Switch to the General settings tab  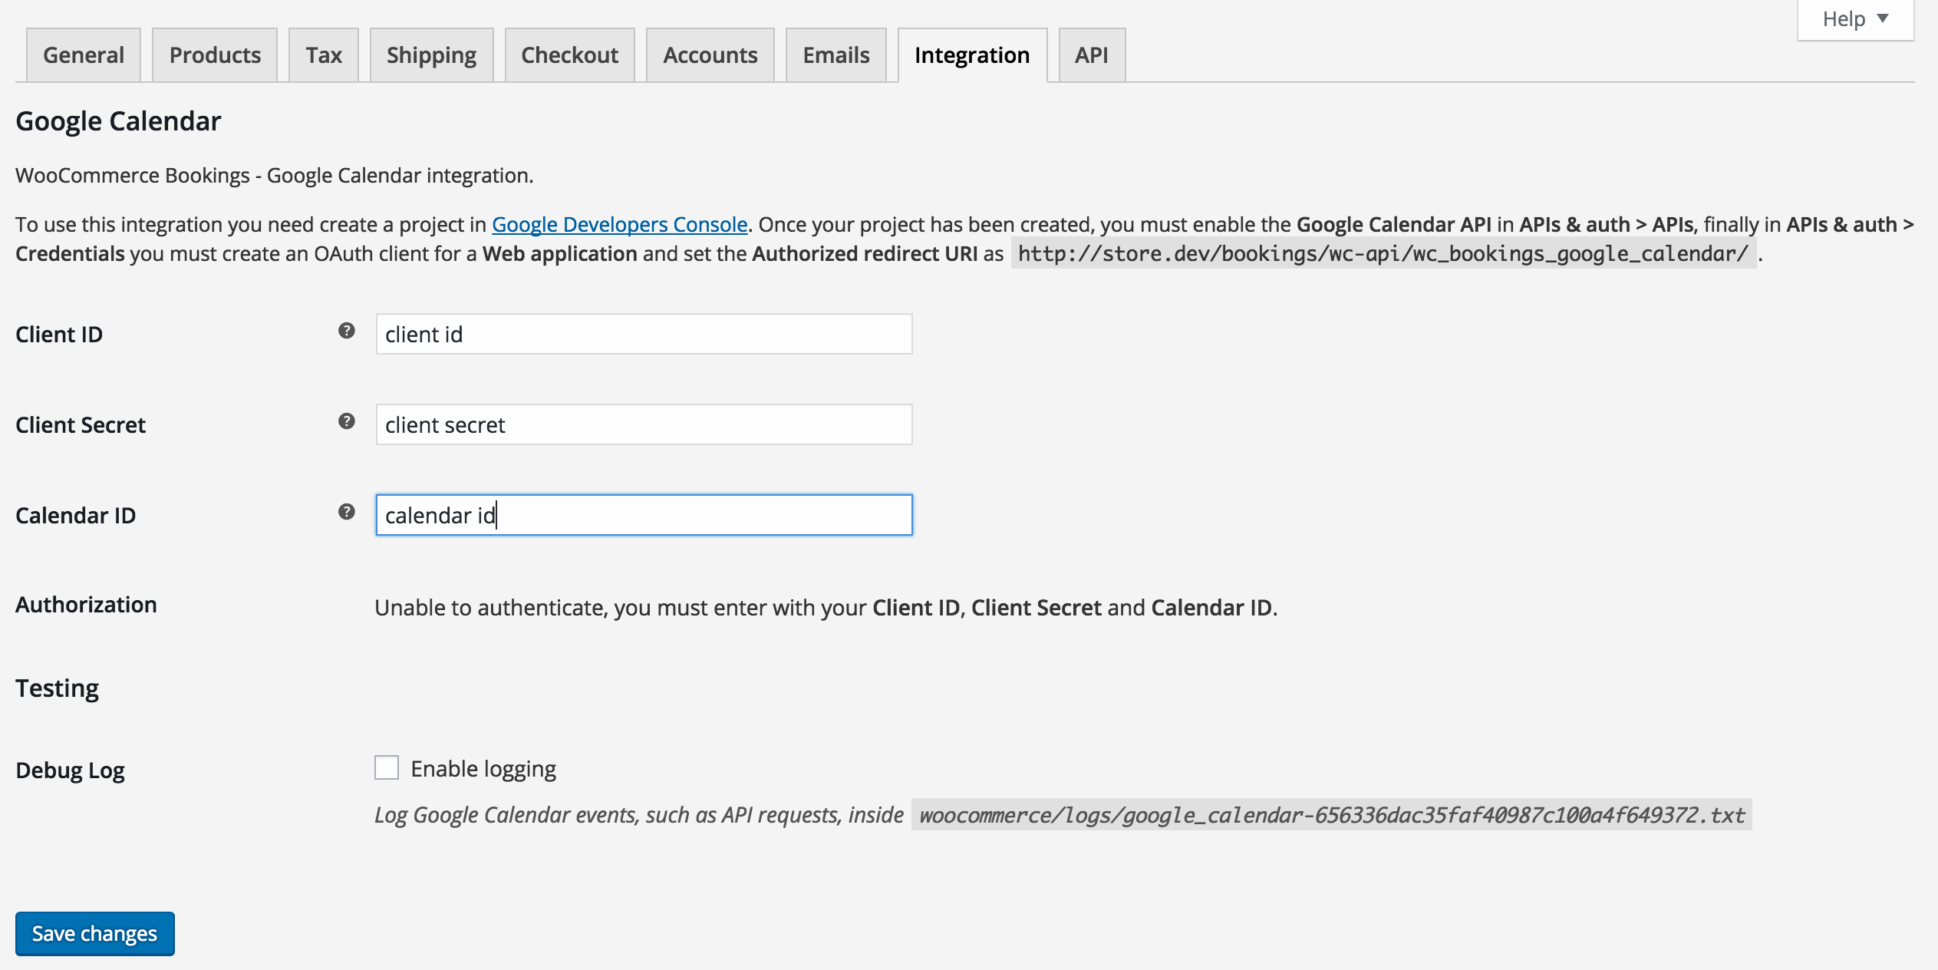pyautogui.click(x=83, y=55)
